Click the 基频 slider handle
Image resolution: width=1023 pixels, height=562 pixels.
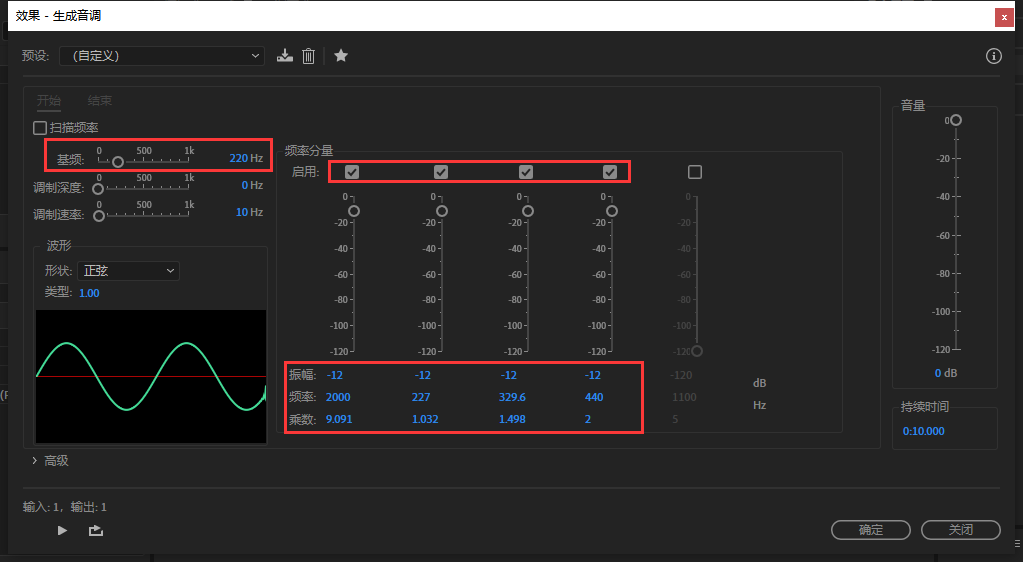click(x=117, y=162)
